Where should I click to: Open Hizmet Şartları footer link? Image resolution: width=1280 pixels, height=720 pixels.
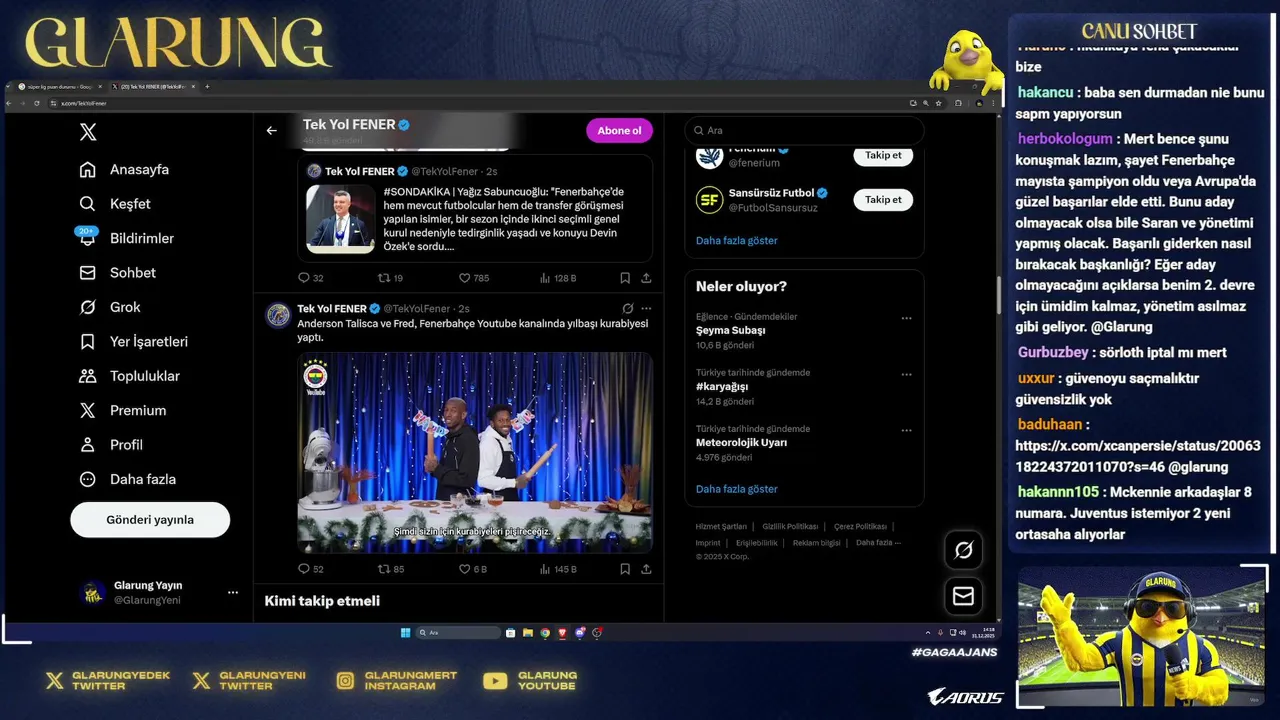tap(721, 526)
